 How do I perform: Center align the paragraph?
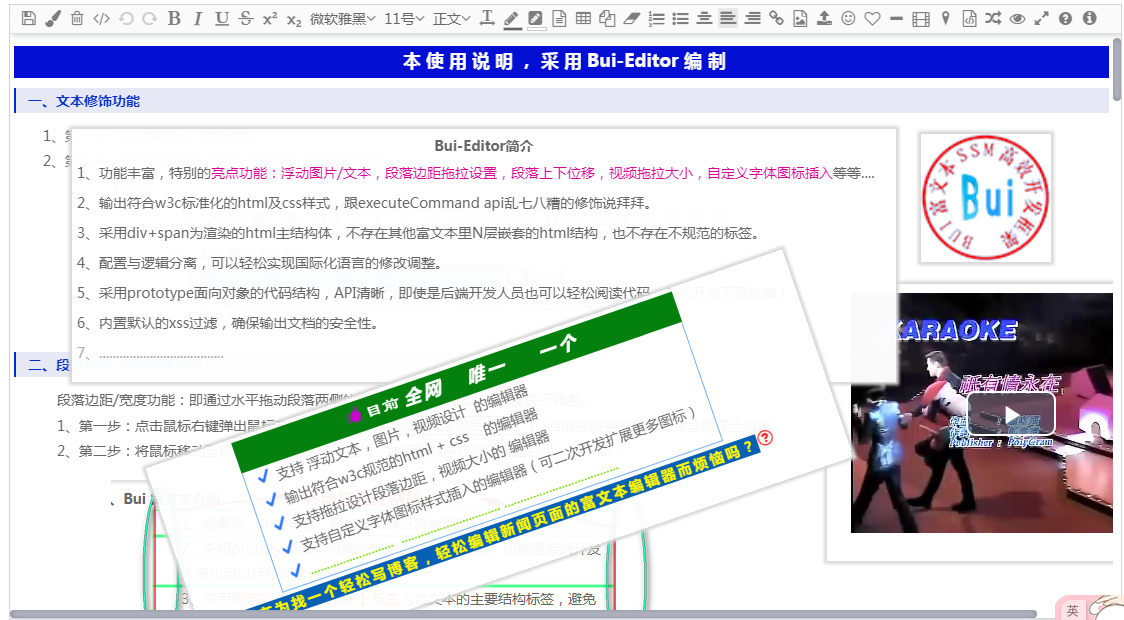tap(704, 19)
